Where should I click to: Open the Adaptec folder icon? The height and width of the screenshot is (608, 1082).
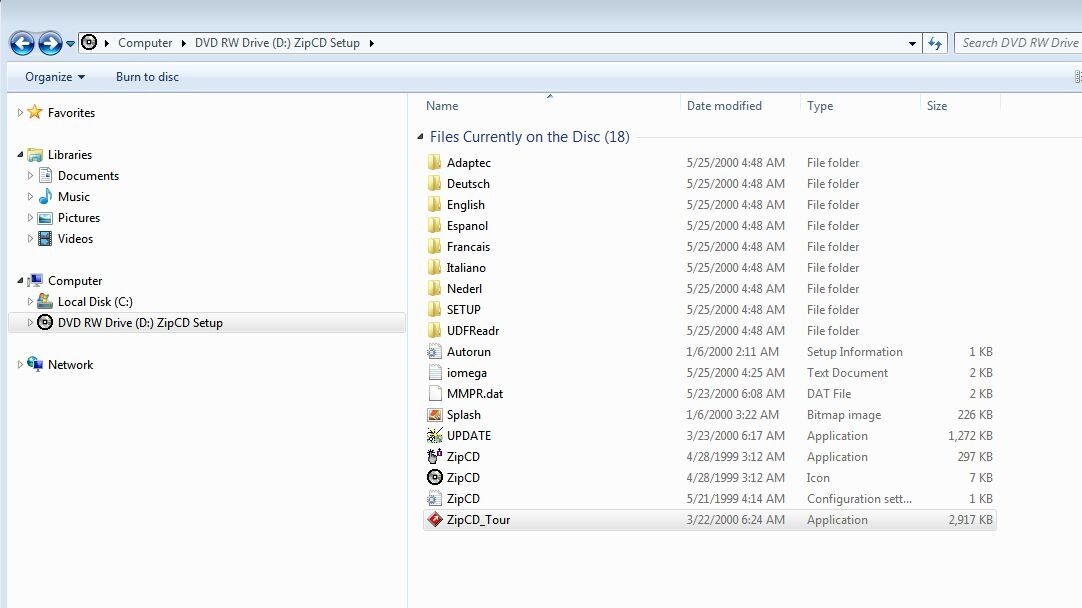pyautogui.click(x=435, y=163)
